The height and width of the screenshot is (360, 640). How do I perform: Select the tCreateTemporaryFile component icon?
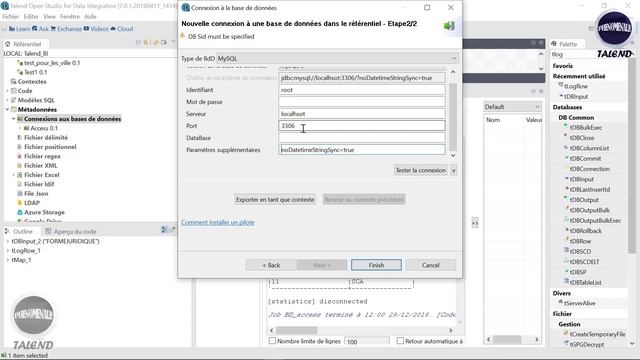566,333
